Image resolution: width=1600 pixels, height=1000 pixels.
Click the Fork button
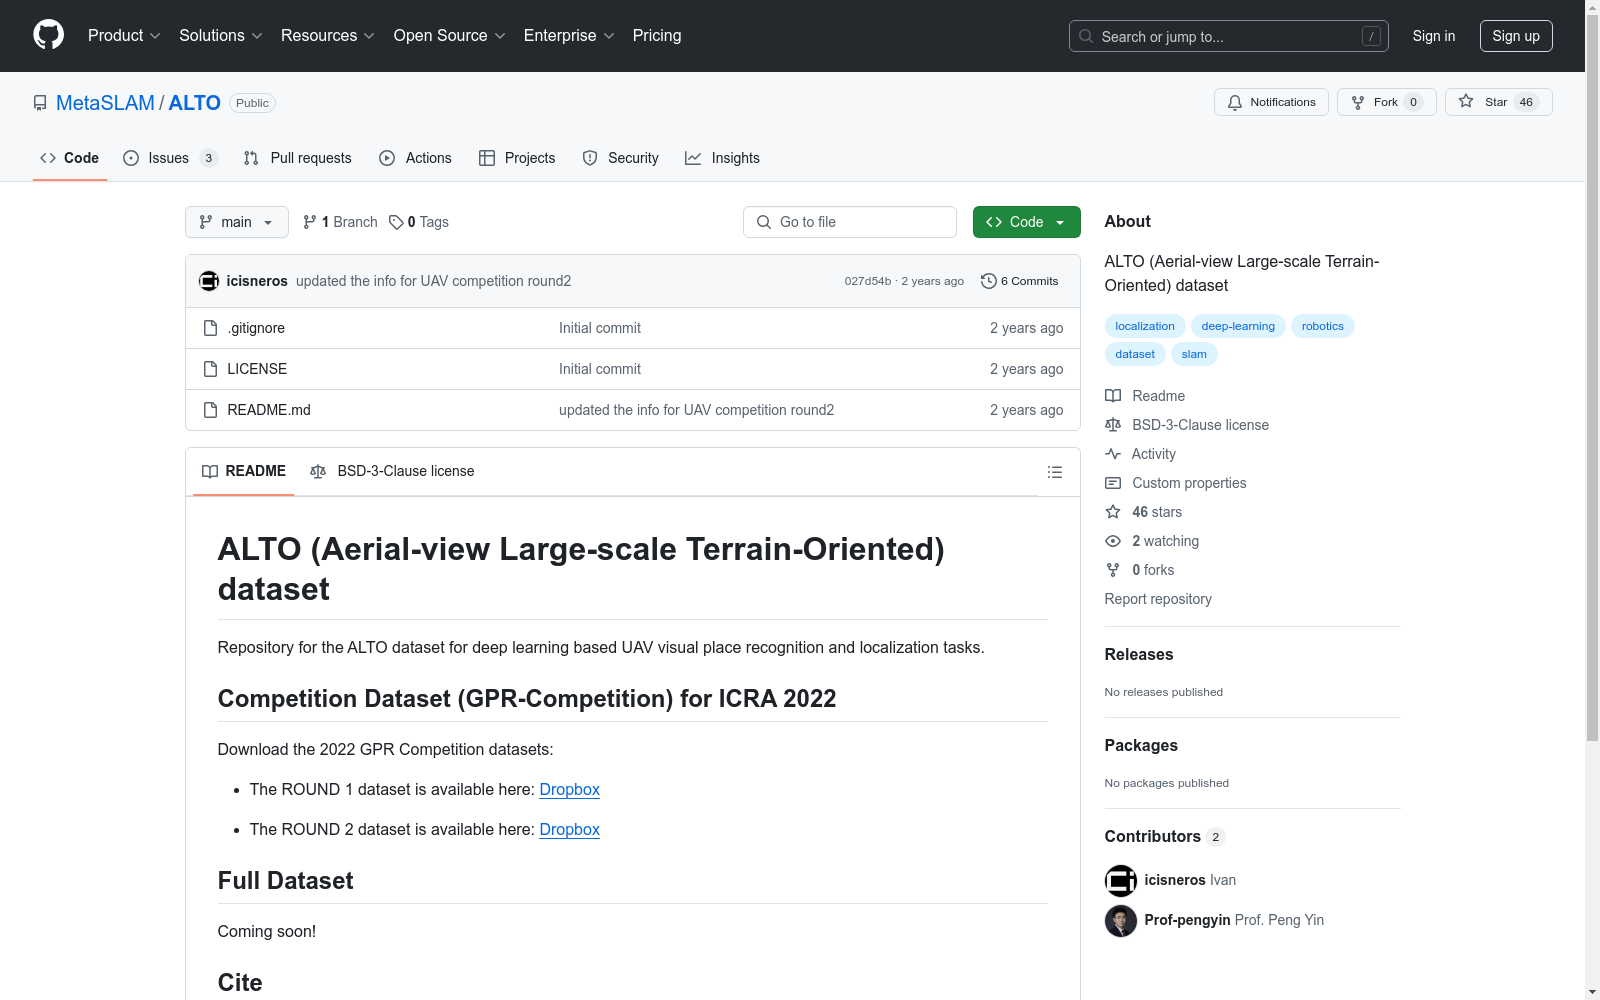point(1386,102)
